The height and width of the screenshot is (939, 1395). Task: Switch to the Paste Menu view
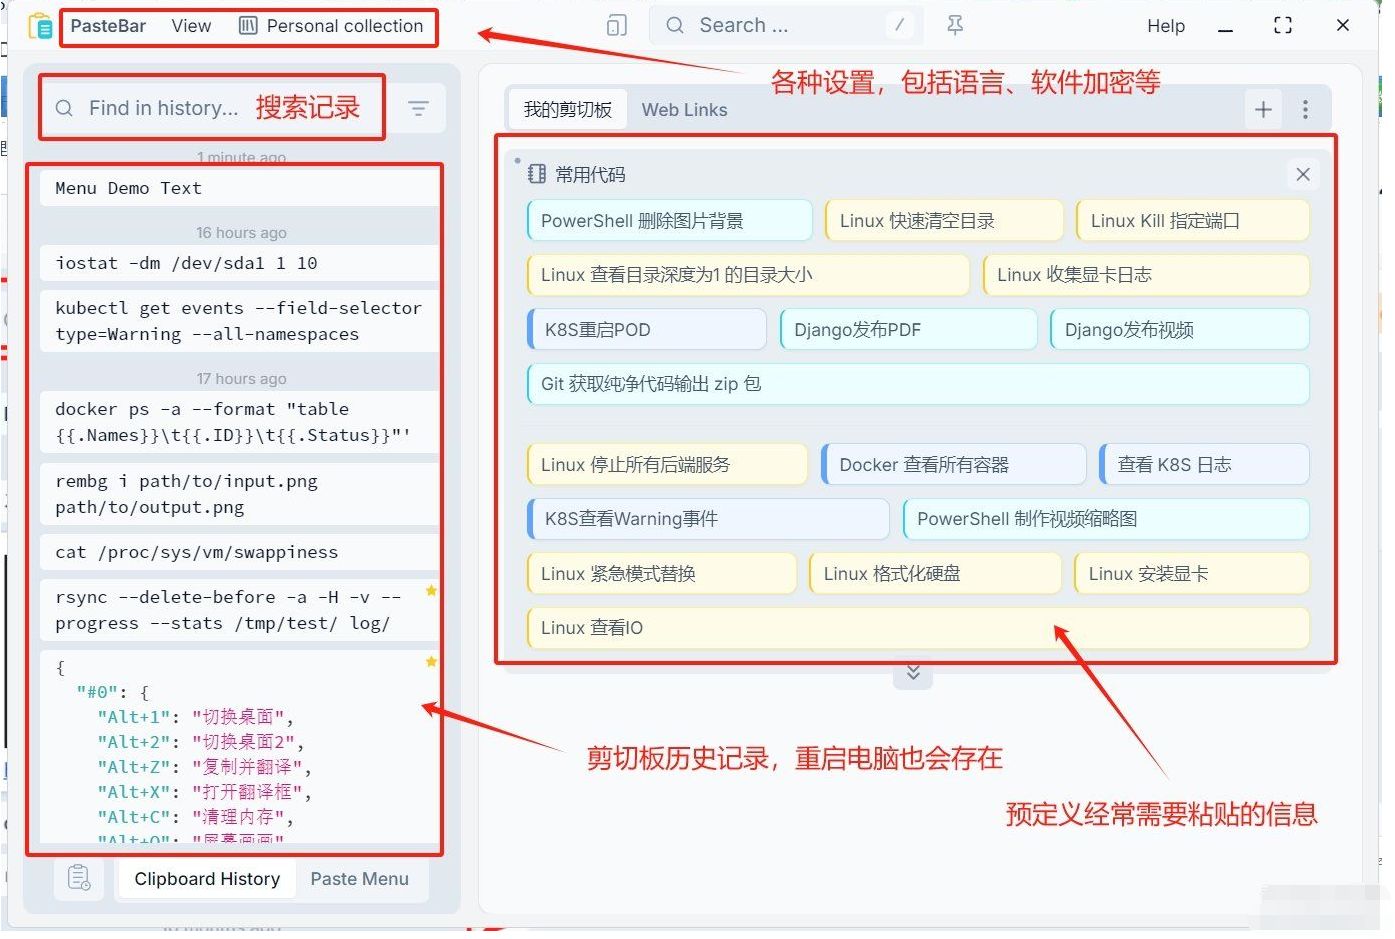(x=360, y=878)
